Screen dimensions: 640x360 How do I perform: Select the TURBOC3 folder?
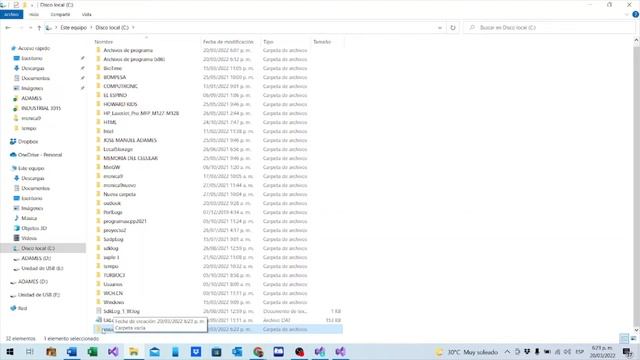tap(114, 275)
